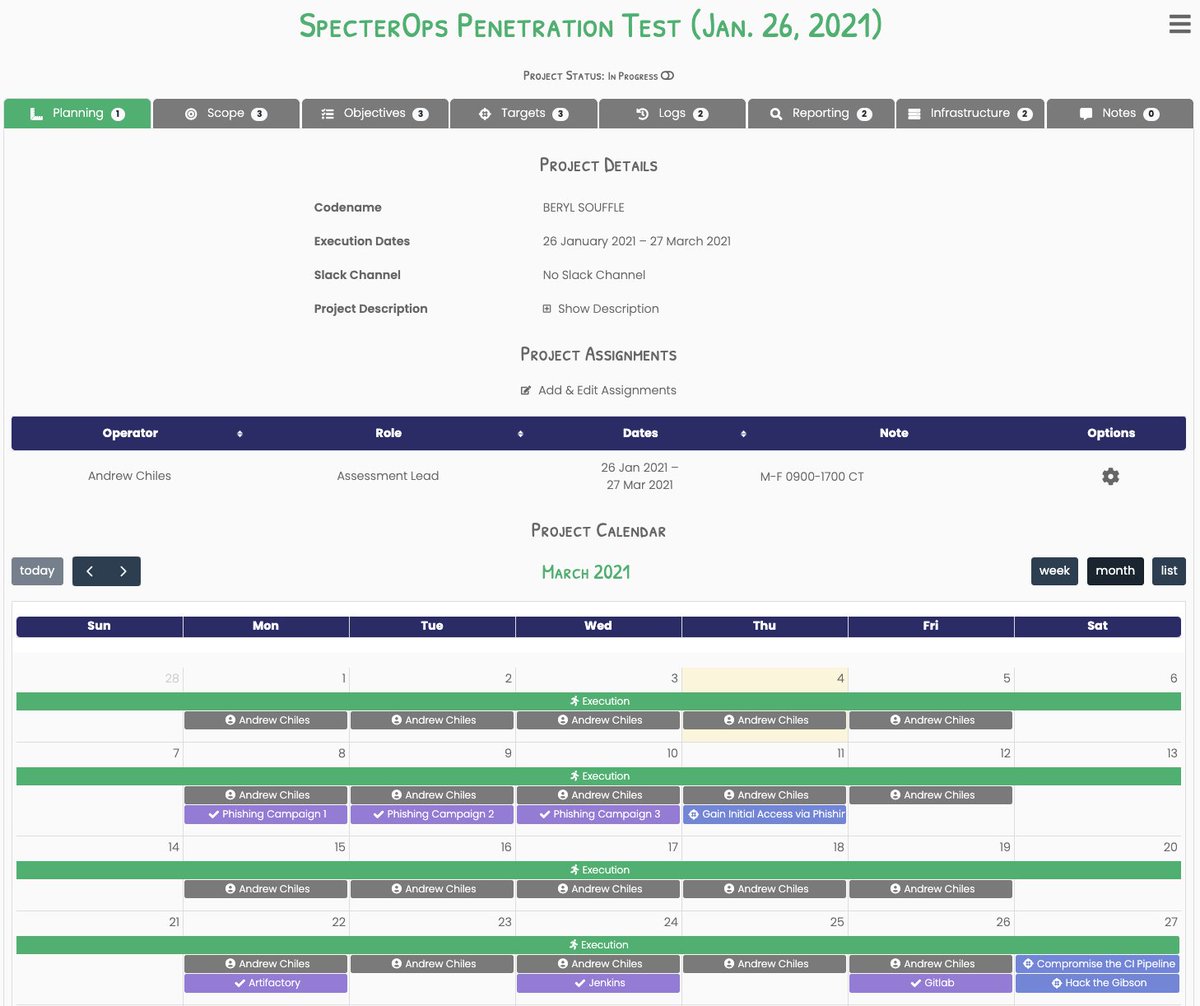Open the hamburger menu icon
Screen dimensions: 1200x1006
tap(1180, 26)
